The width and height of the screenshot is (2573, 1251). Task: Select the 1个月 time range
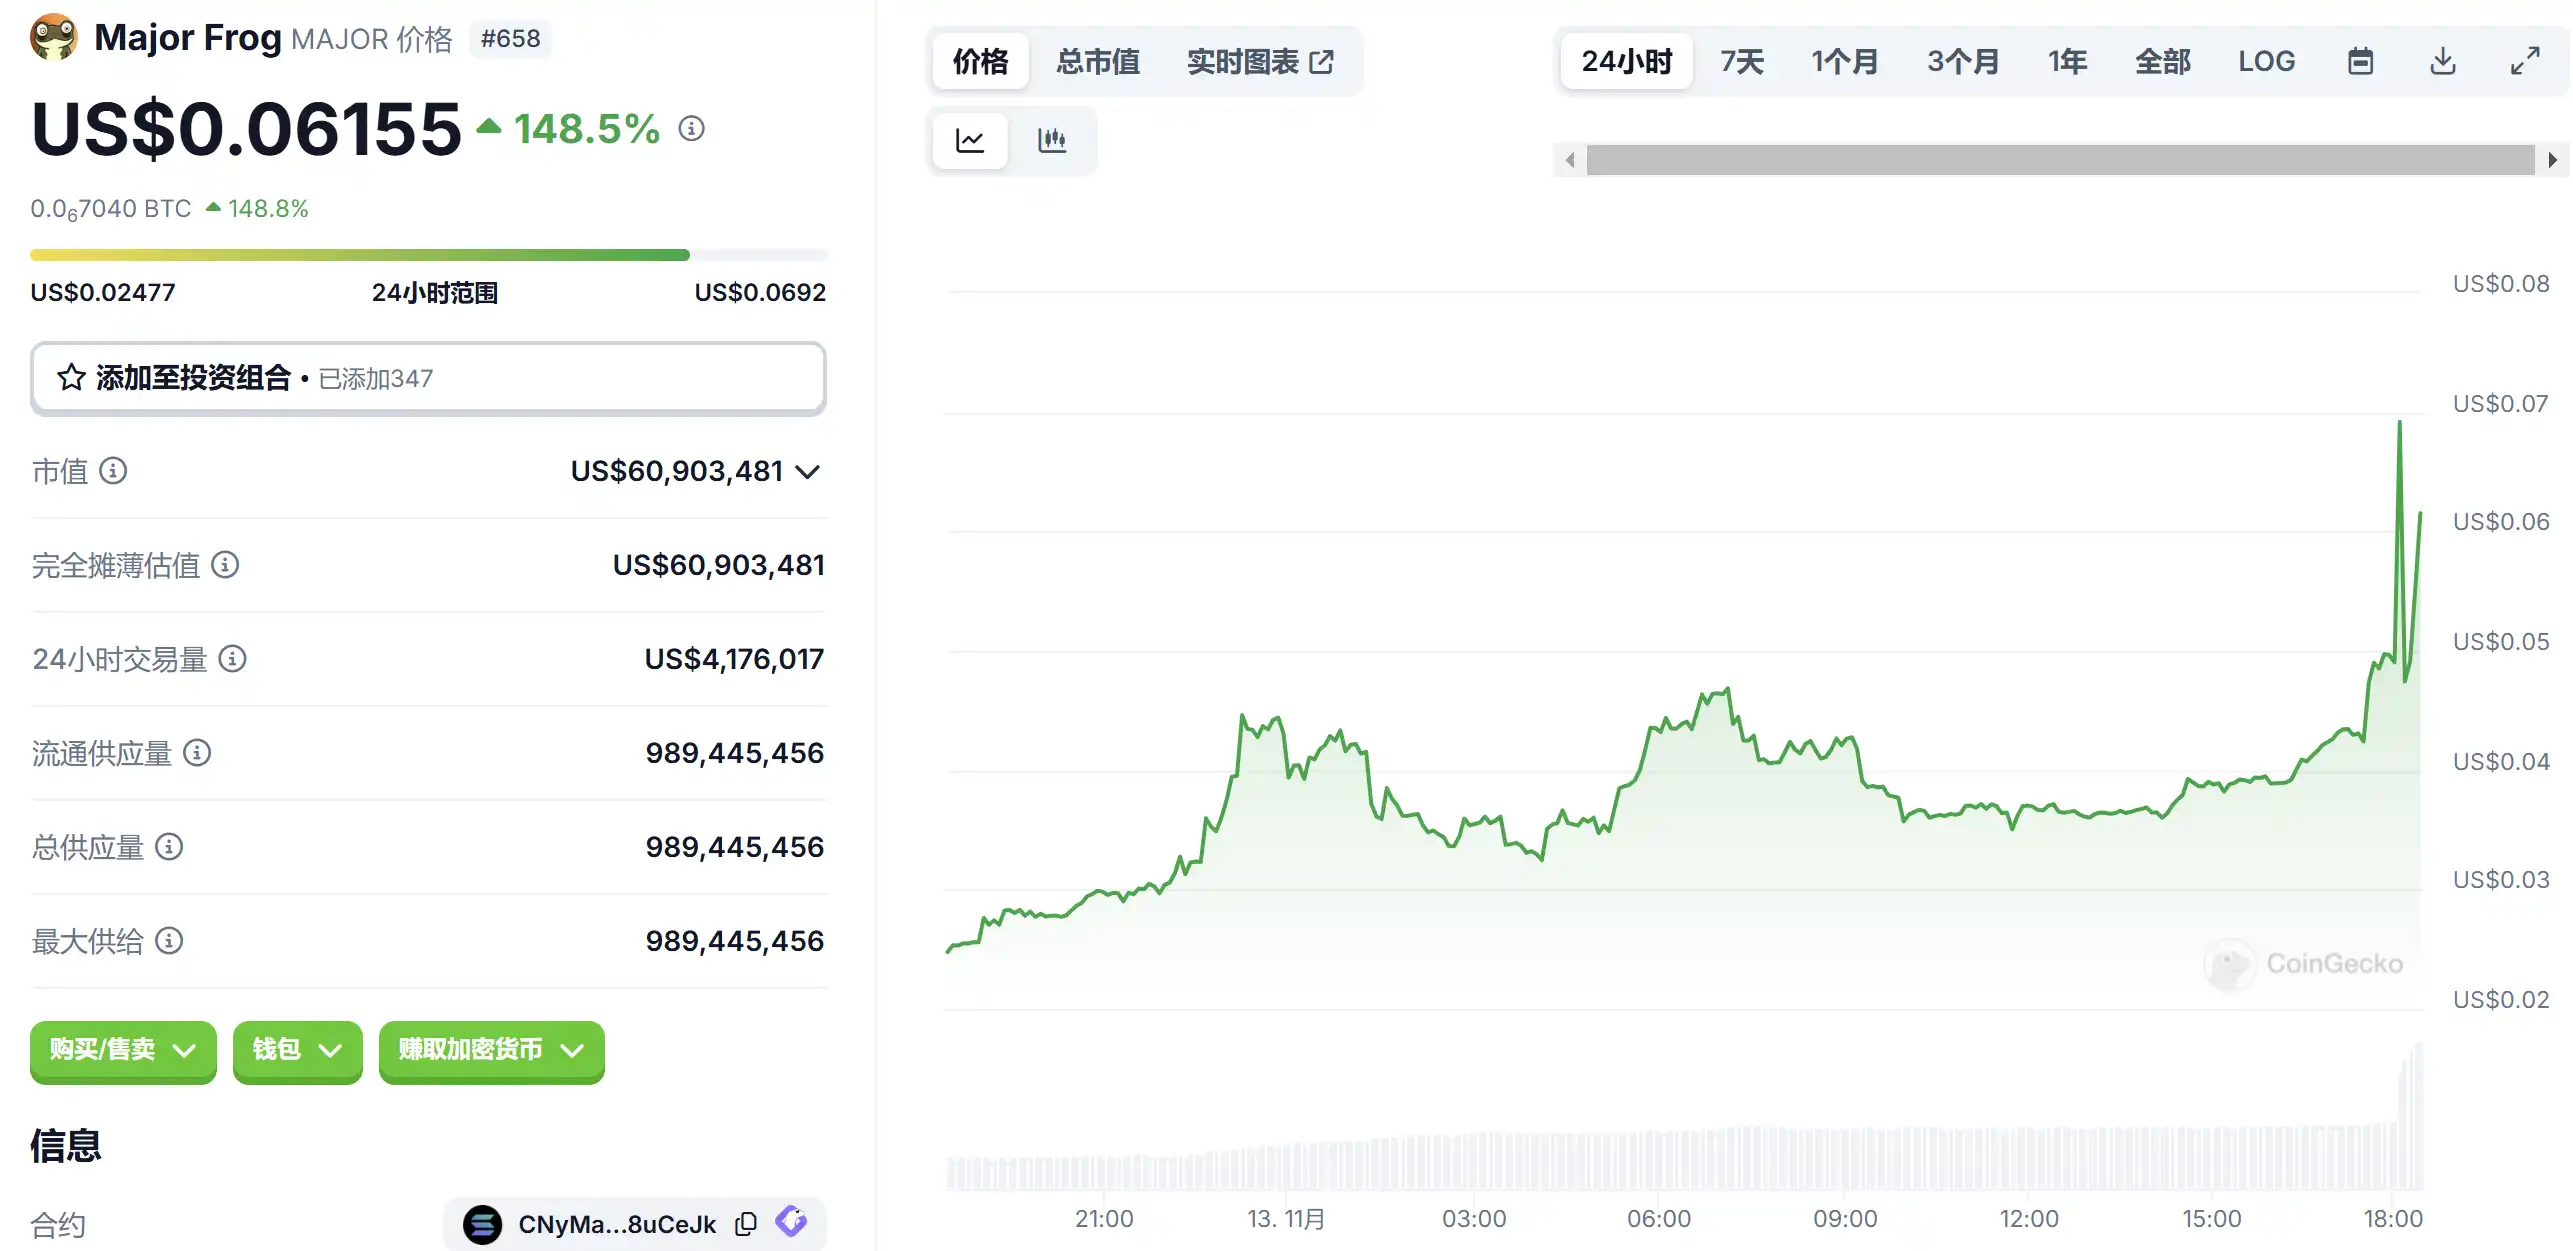pyautogui.click(x=1844, y=61)
